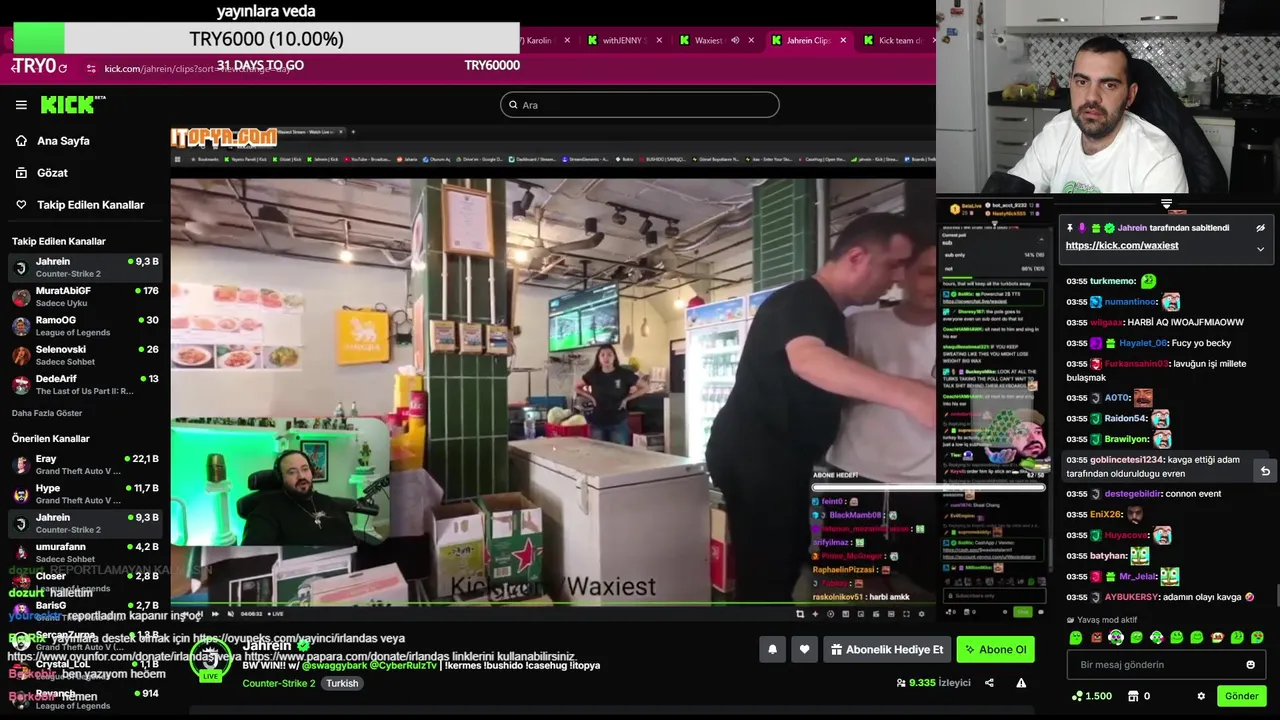Click the 'Turkish' language tag
Viewport: 1280px width, 720px height.
pyautogui.click(x=342, y=684)
